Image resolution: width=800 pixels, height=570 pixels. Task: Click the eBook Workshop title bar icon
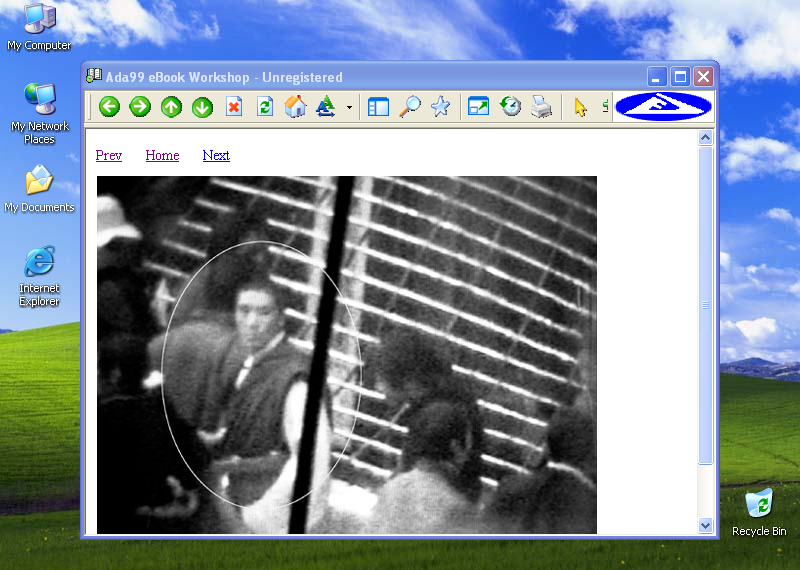click(94, 76)
